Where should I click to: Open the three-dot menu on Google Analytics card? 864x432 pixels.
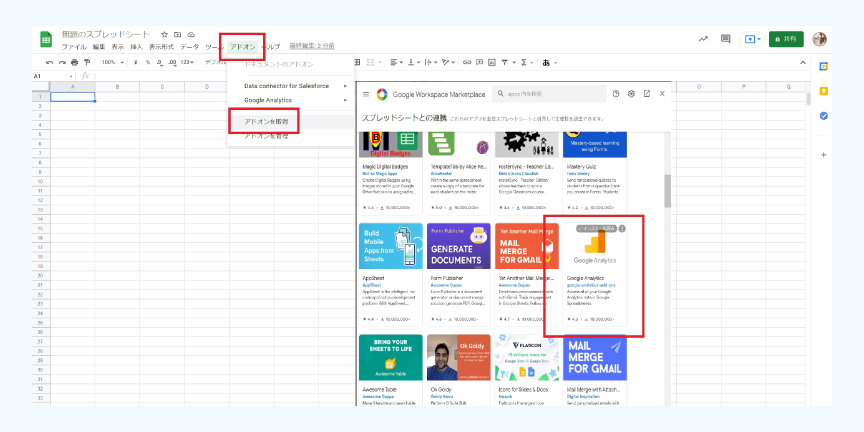point(622,228)
